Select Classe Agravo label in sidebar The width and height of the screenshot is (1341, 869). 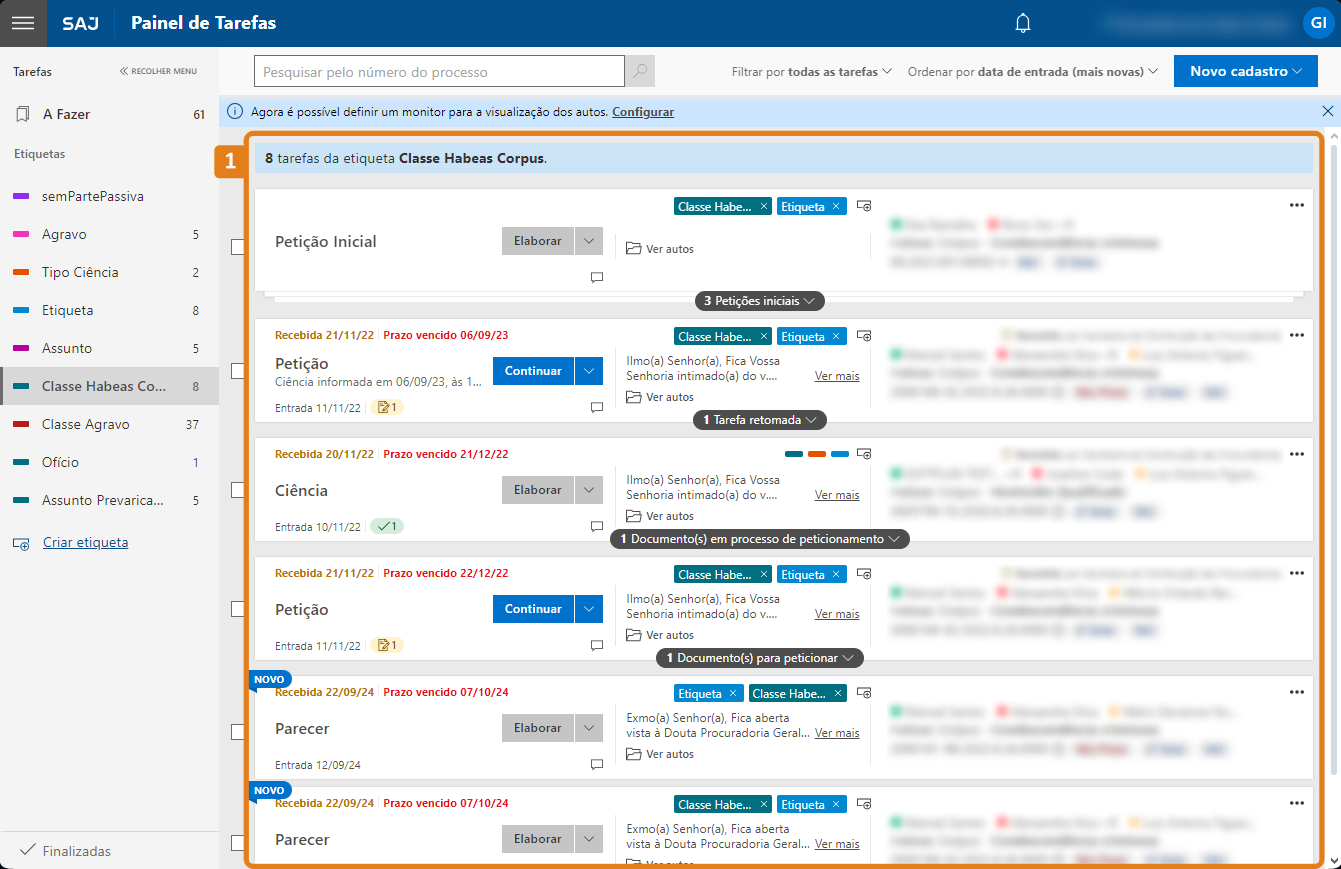point(86,424)
